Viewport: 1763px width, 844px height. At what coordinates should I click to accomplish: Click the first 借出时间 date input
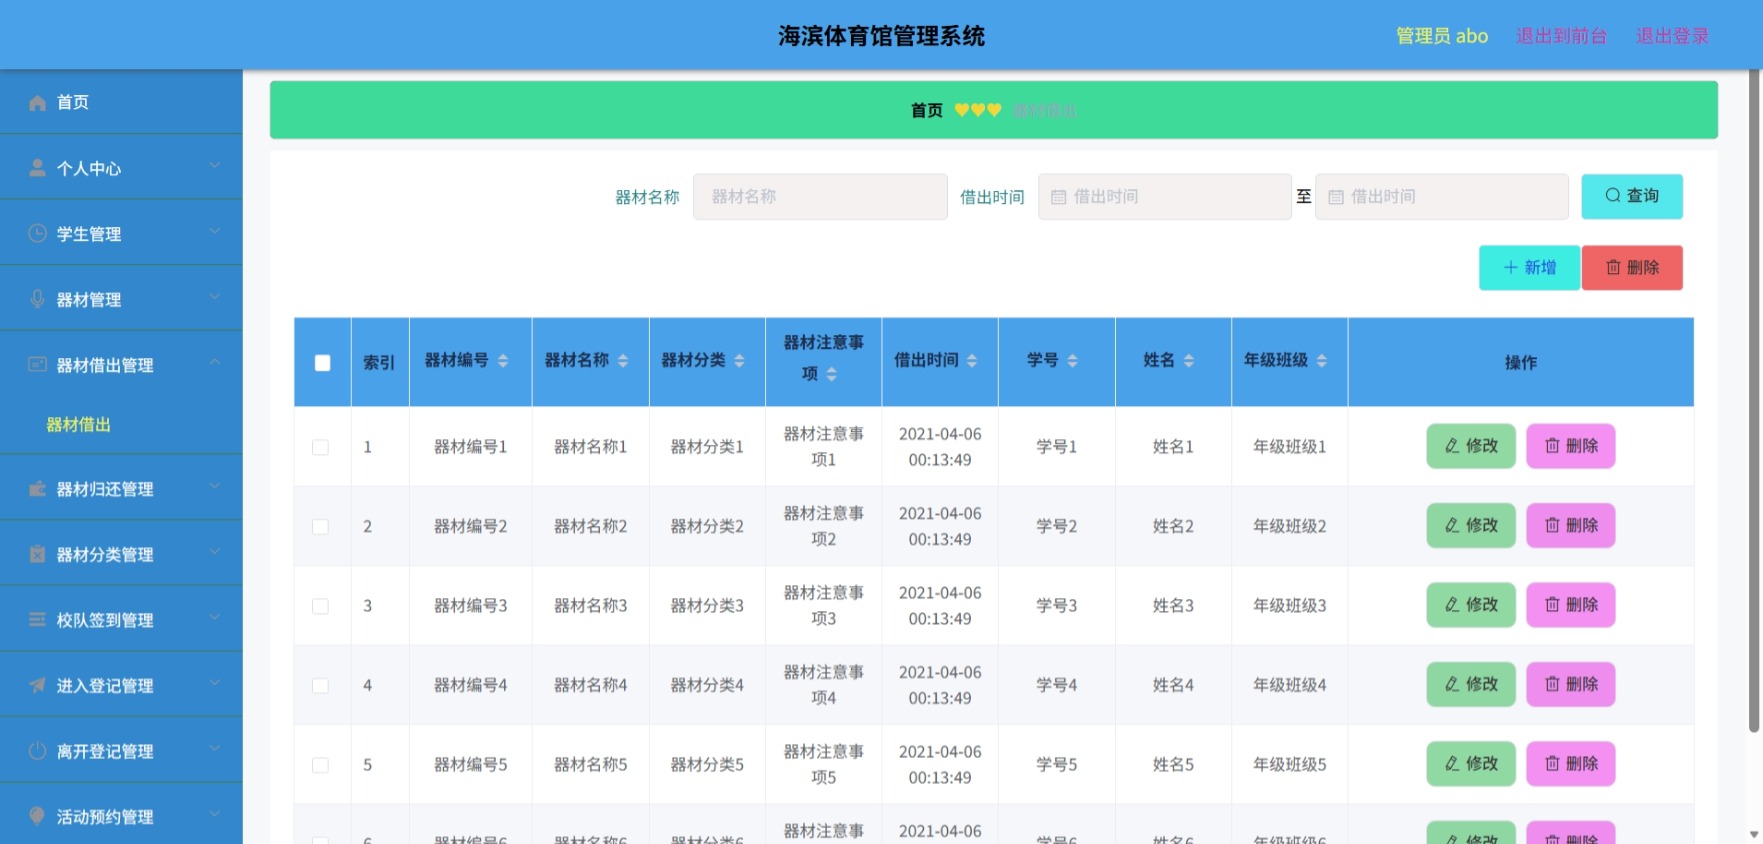(1165, 197)
